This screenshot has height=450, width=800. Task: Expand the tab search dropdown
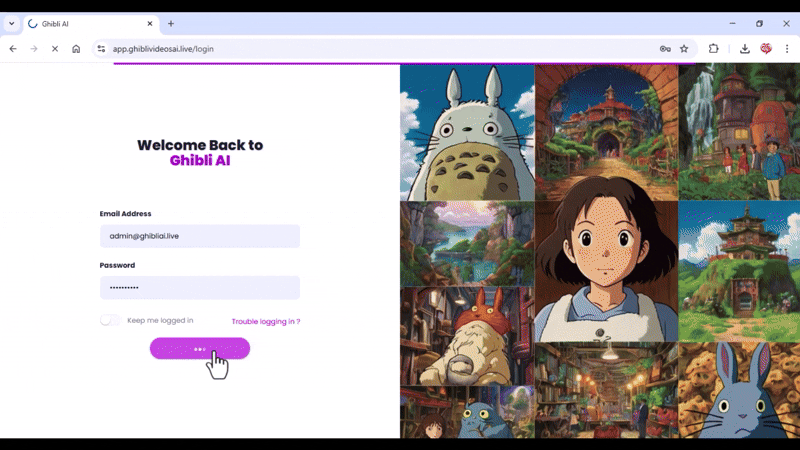pyautogui.click(x=11, y=23)
